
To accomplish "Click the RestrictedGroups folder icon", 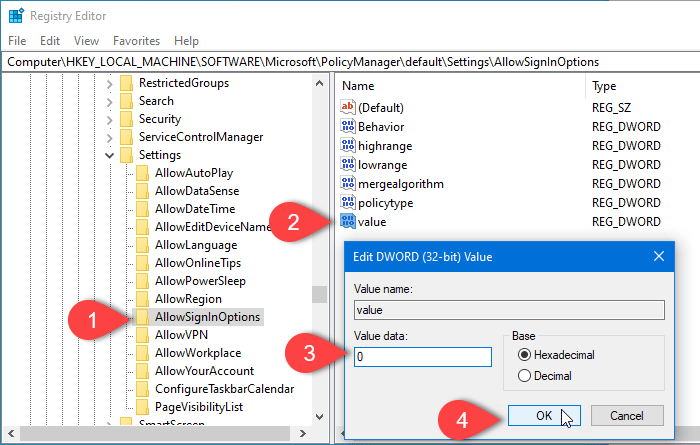I will (127, 83).
